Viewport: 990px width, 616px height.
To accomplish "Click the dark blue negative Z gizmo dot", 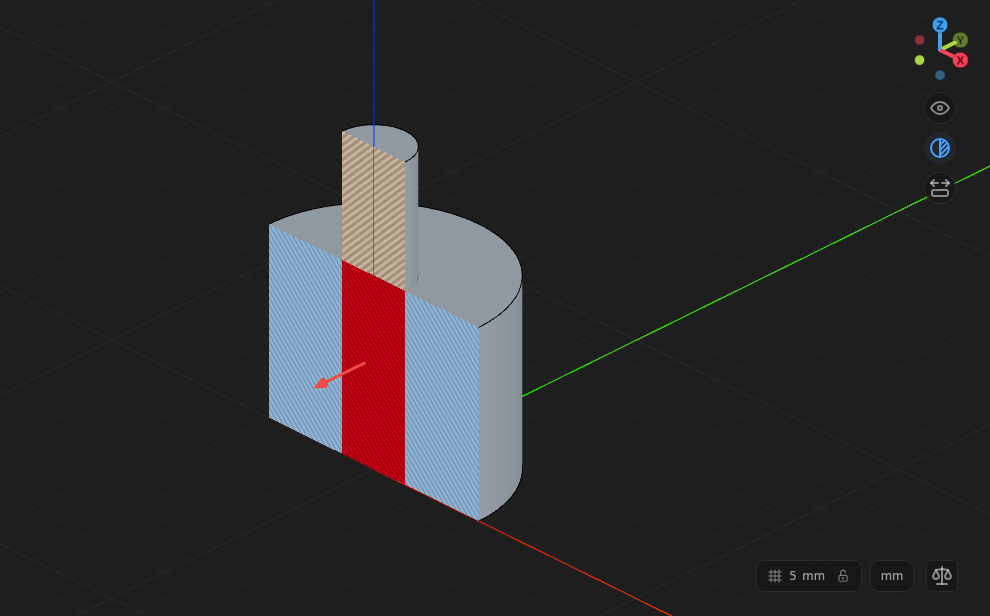I will pos(940,75).
